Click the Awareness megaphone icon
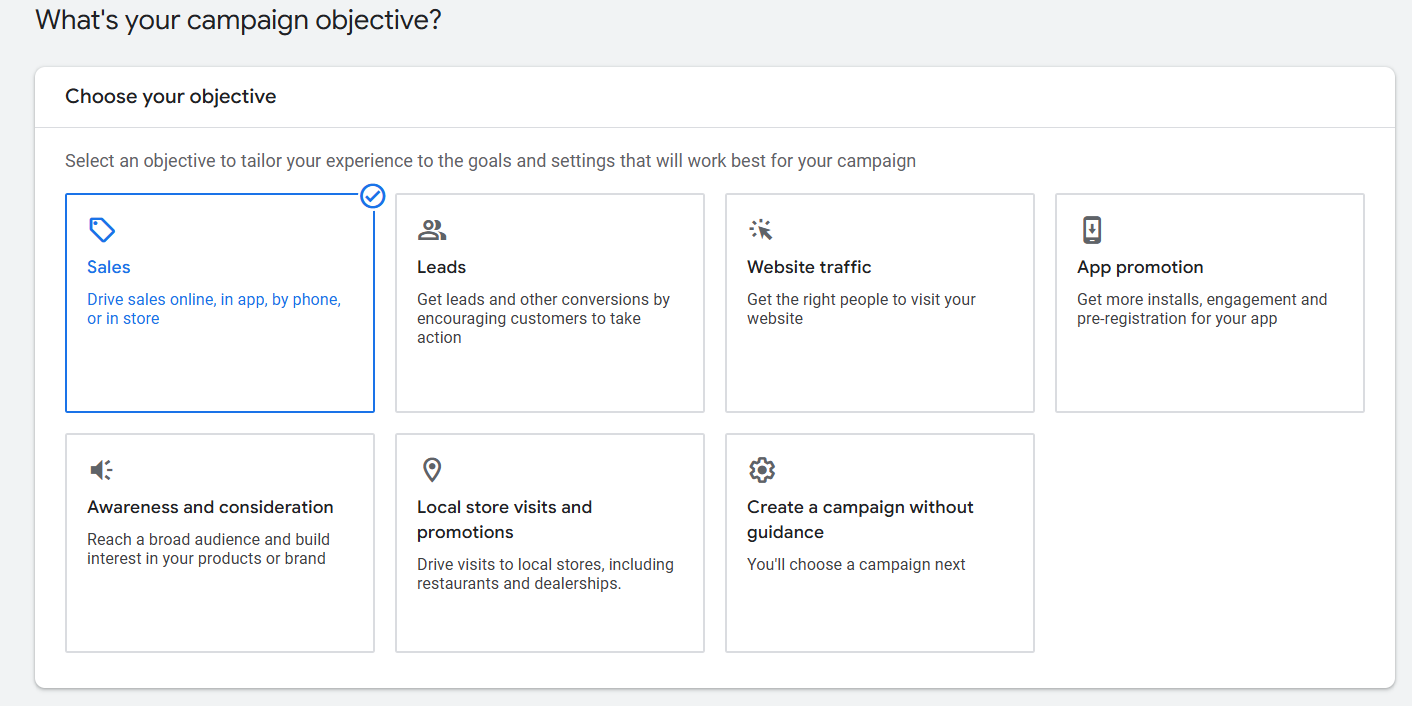The height and width of the screenshot is (706, 1412). [x=101, y=470]
